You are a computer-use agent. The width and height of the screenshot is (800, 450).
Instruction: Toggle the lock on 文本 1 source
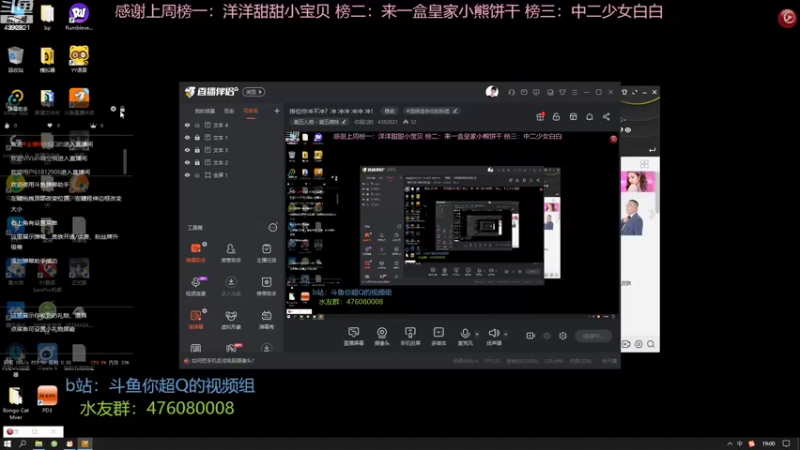tap(197, 138)
